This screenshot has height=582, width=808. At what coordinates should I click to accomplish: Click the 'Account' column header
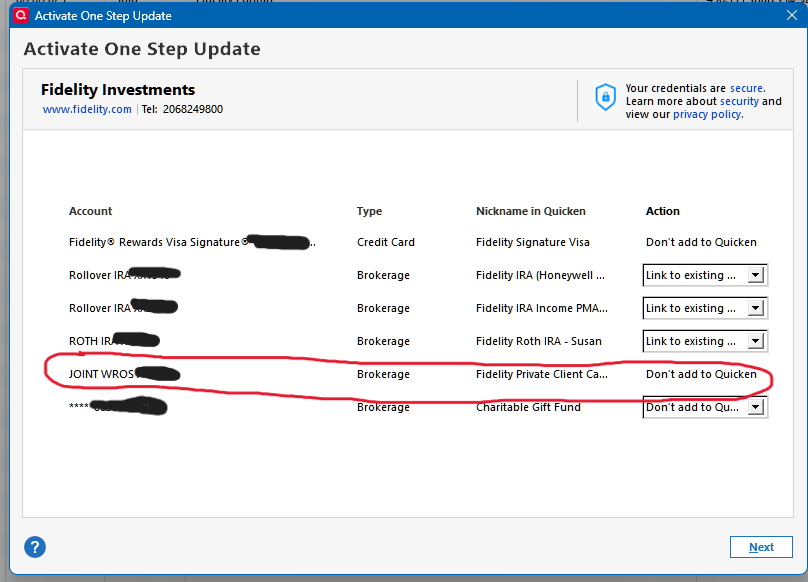tap(90, 211)
